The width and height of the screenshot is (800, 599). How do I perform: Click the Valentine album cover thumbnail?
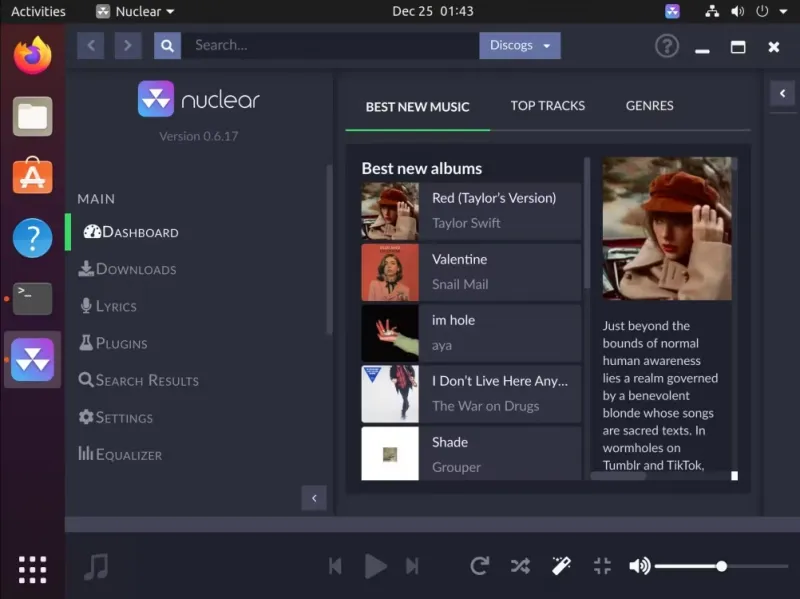point(390,272)
